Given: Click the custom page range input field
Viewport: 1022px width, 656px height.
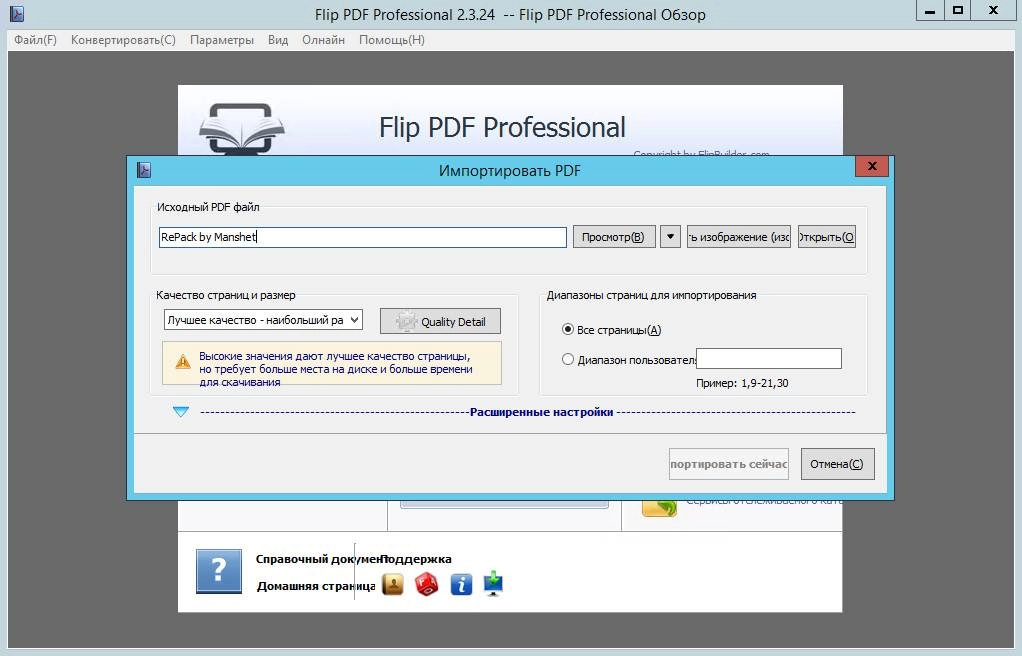Looking at the screenshot, I should click(769, 359).
